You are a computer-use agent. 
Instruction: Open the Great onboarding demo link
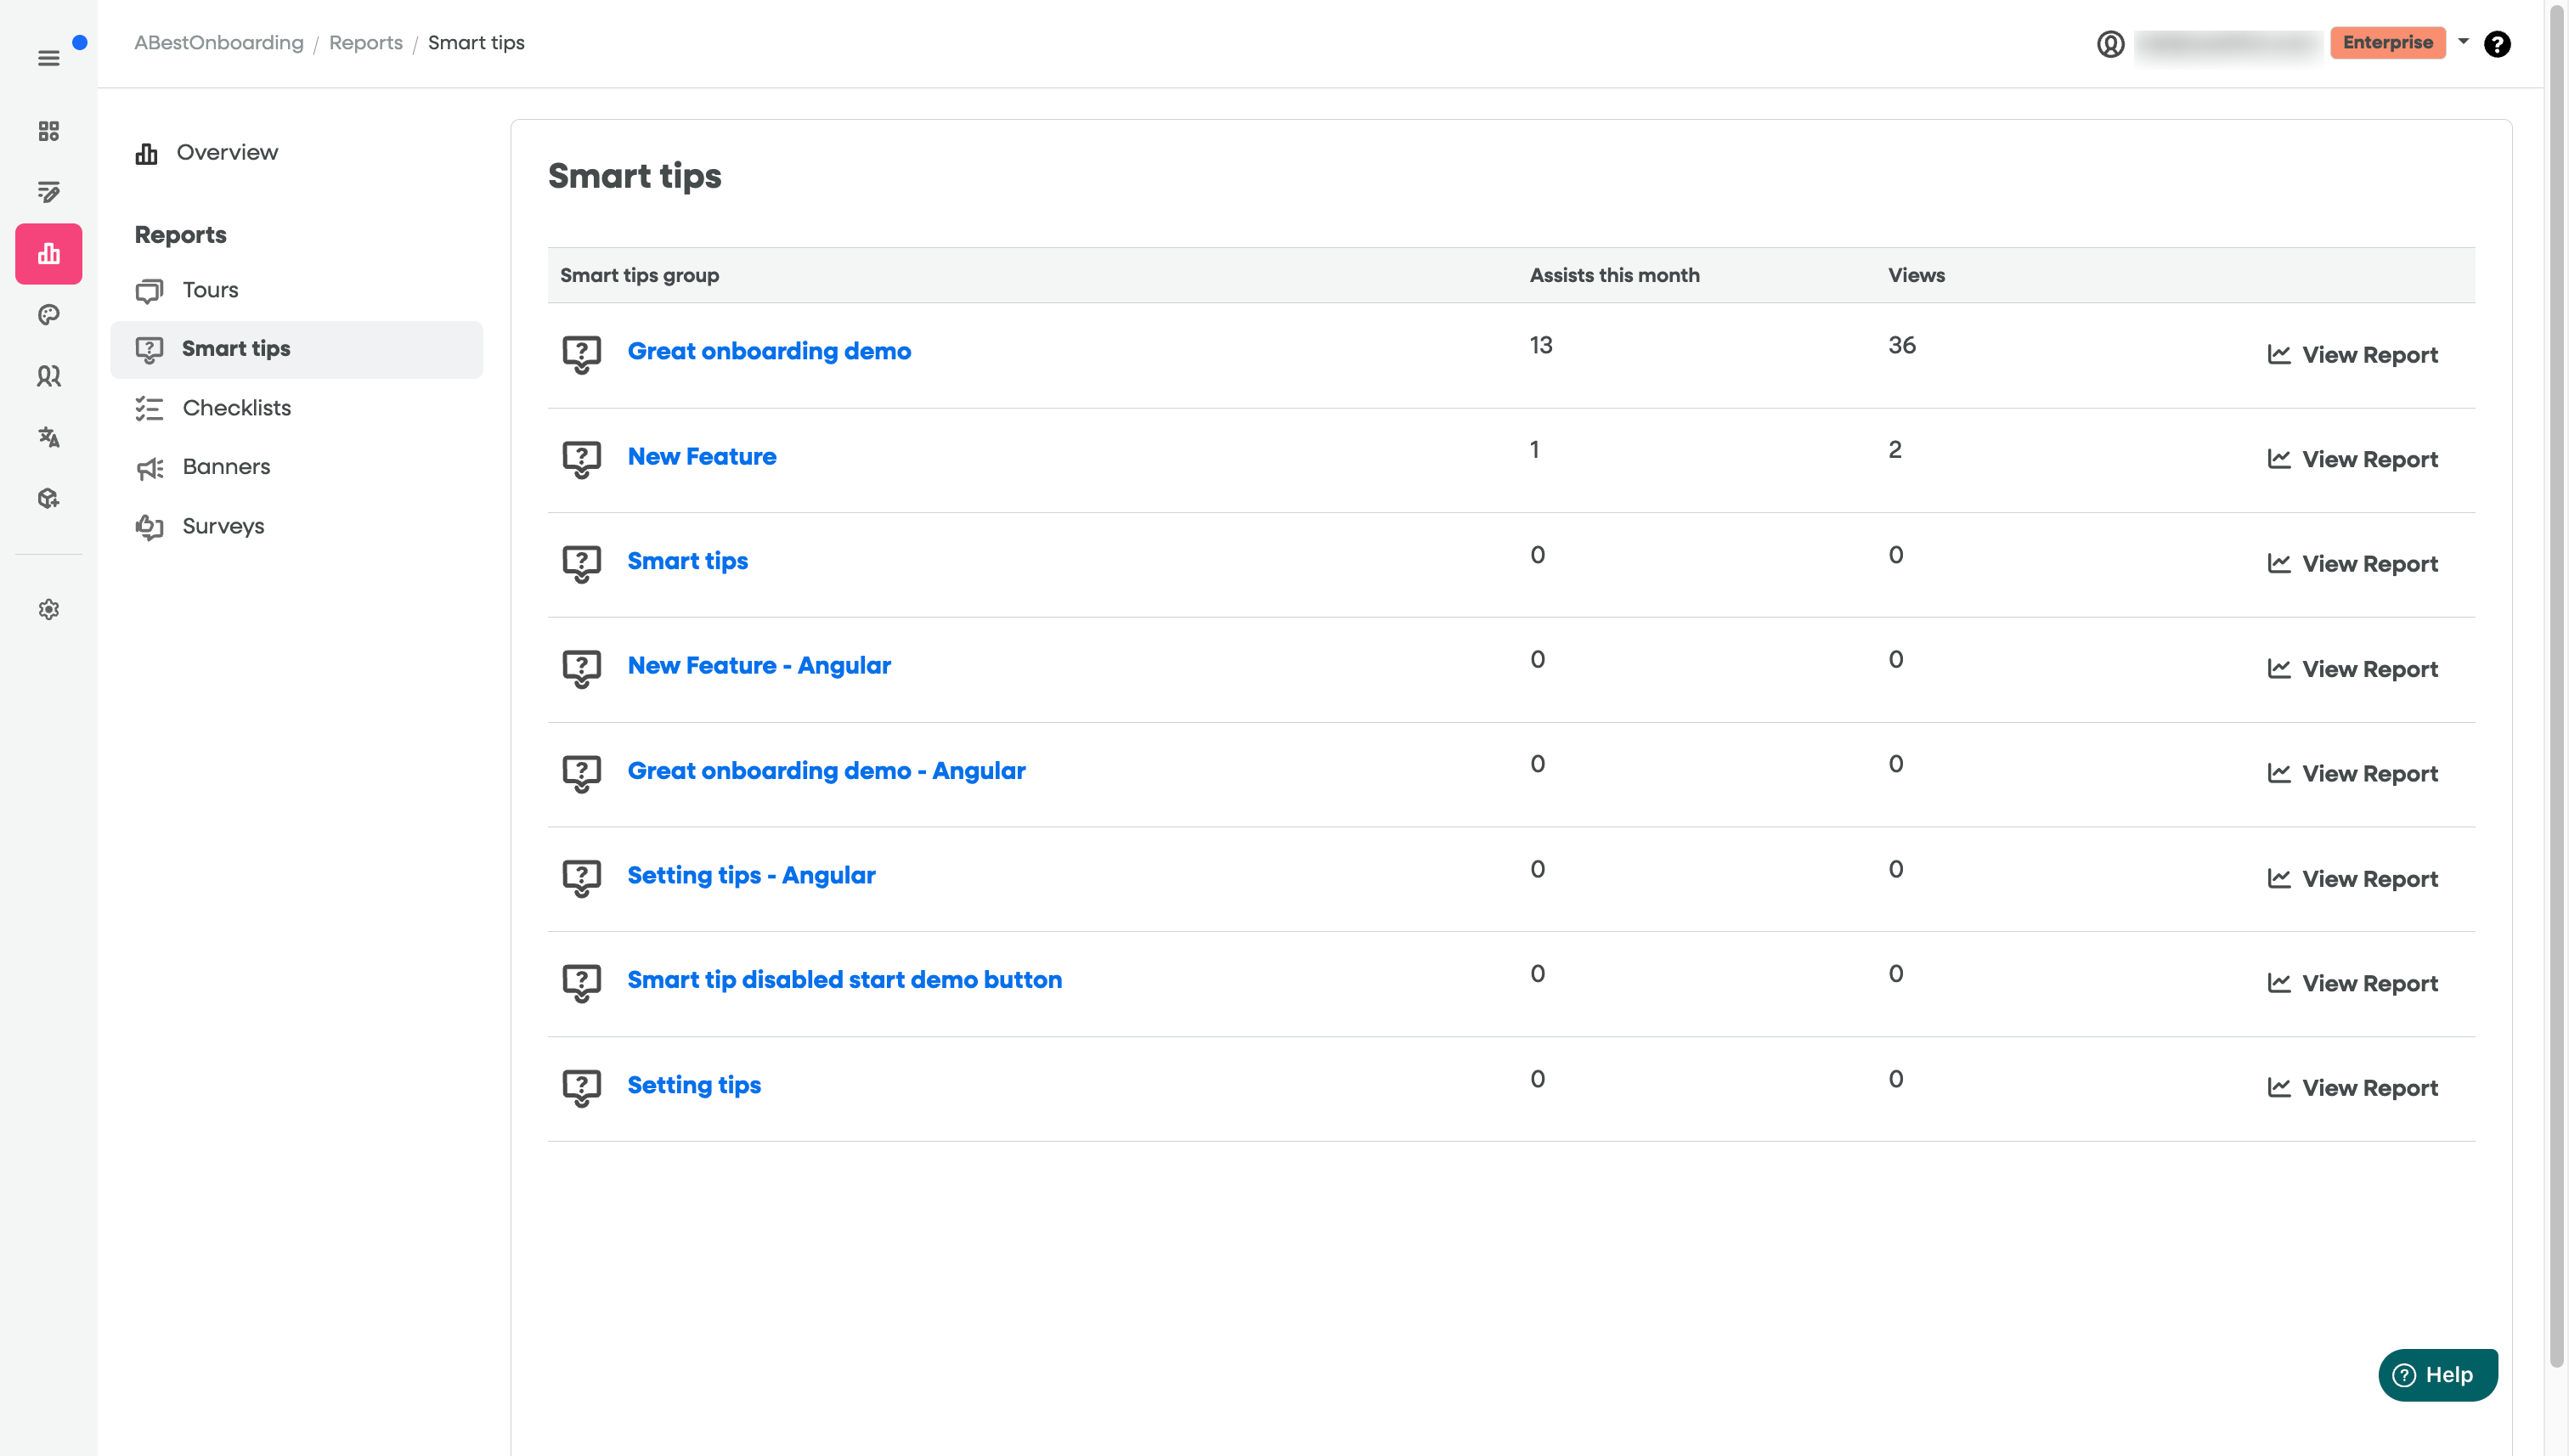coord(768,351)
